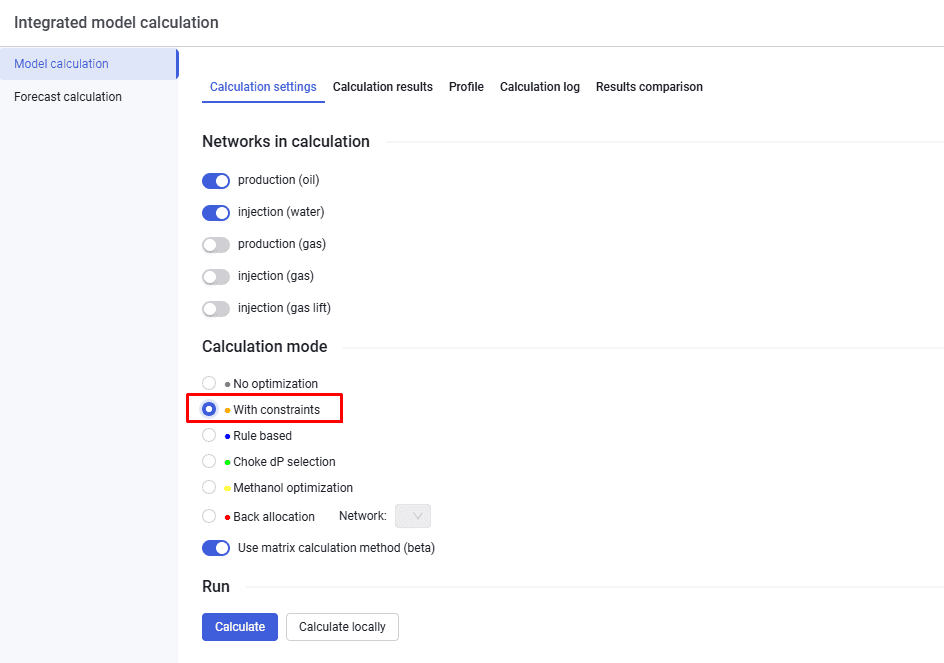944x663 pixels.
Task: Click the Use matrix calculation method (beta) label
Action: click(336, 548)
